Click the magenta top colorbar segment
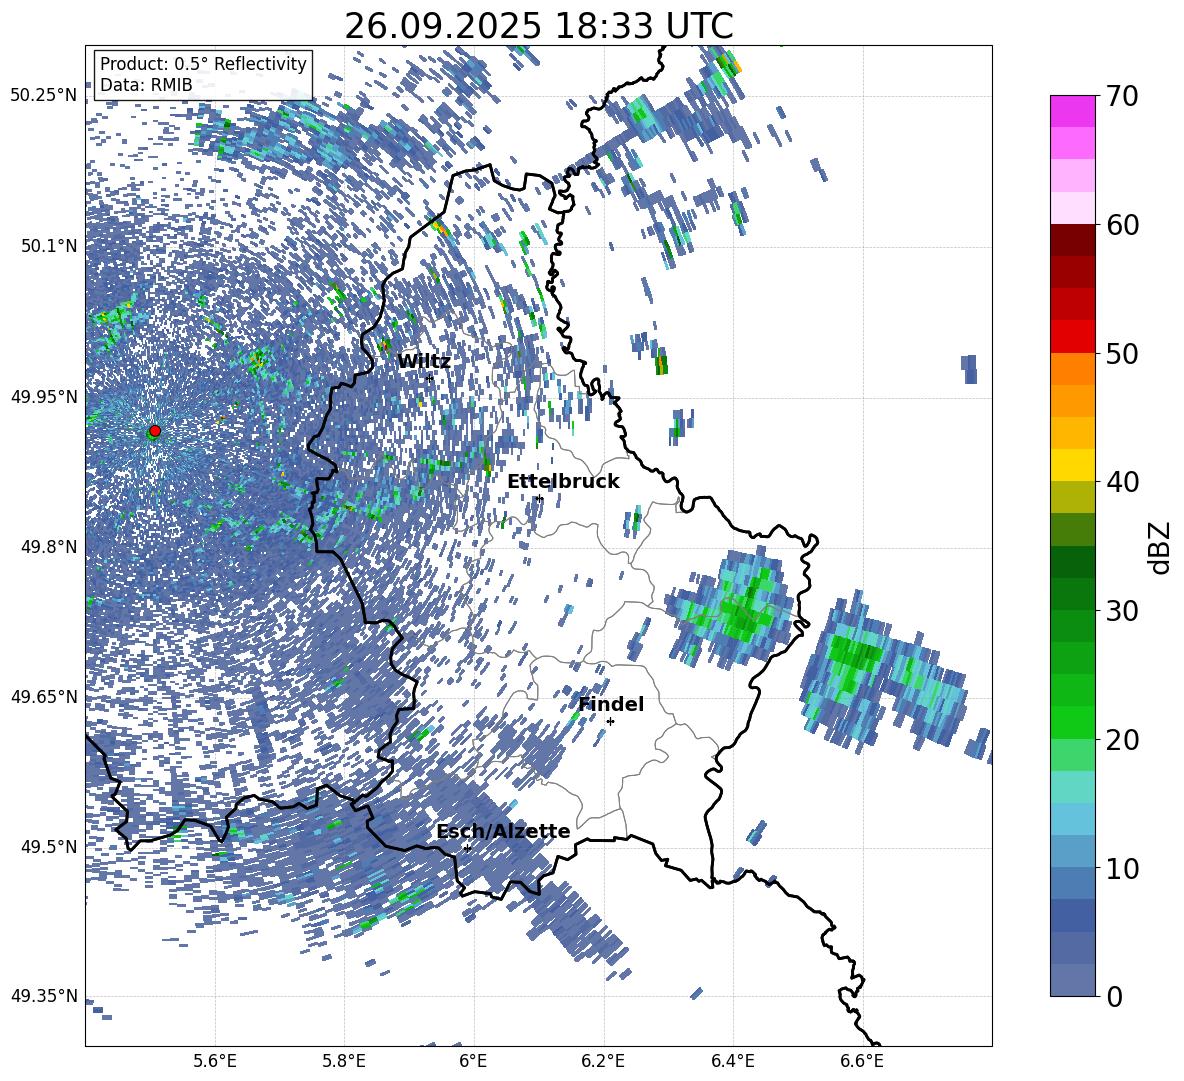The height and width of the screenshot is (1081, 1184). click(x=1072, y=111)
